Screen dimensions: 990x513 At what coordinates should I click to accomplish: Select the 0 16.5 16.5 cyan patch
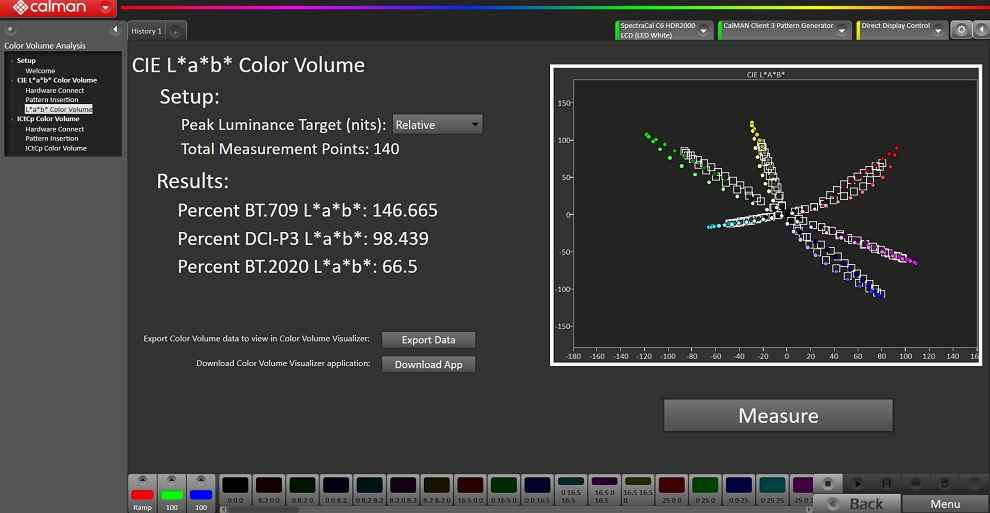point(571,490)
